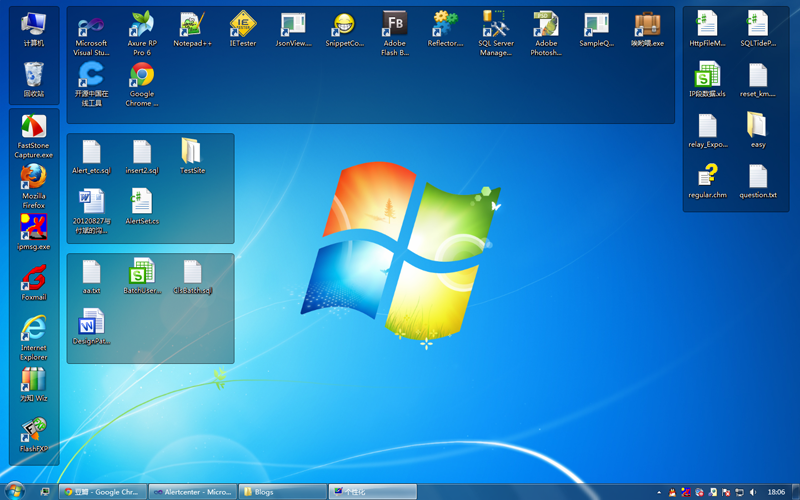Open JsonView shortcut

point(293,30)
